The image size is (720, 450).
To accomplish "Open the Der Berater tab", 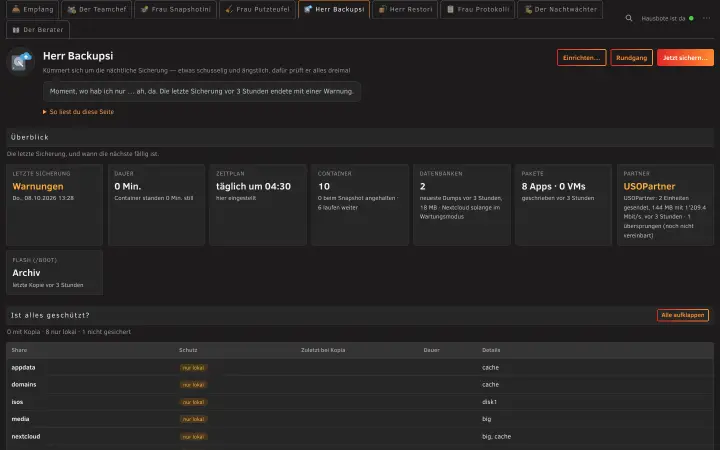I will [38, 29].
